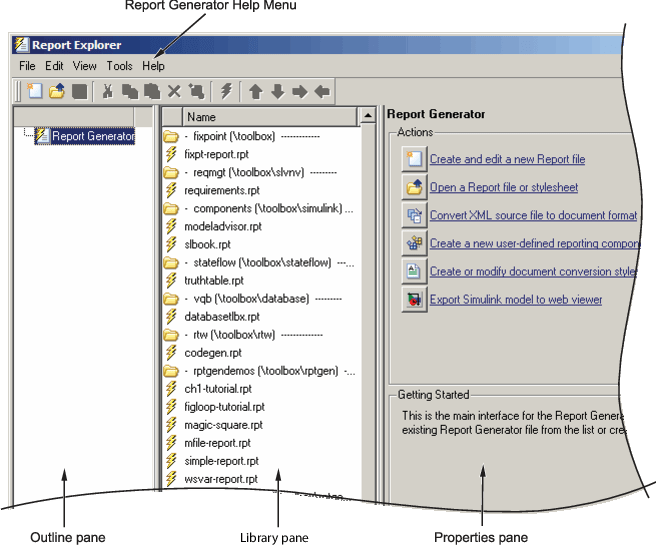Click the rptgendemos folder icon
Viewport: 656px width, 545px height.
(171, 371)
